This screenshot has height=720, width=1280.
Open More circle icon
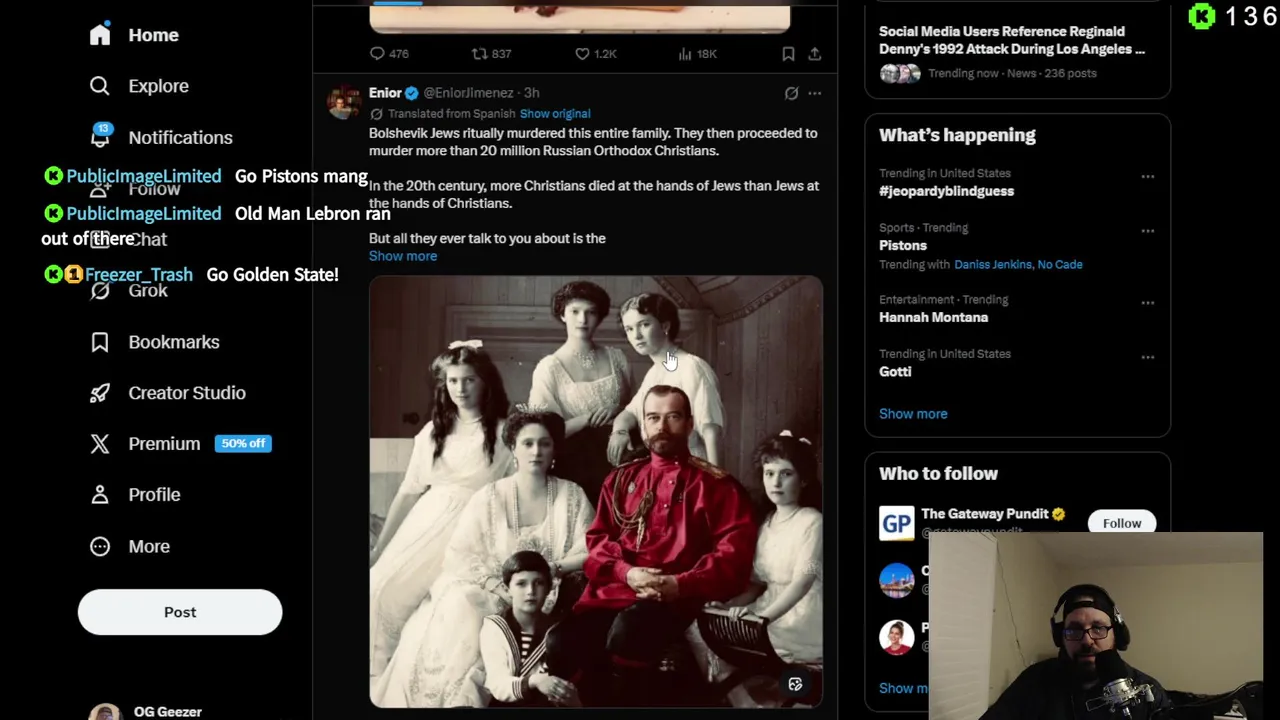pyautogui.click(x=100, y=546)
